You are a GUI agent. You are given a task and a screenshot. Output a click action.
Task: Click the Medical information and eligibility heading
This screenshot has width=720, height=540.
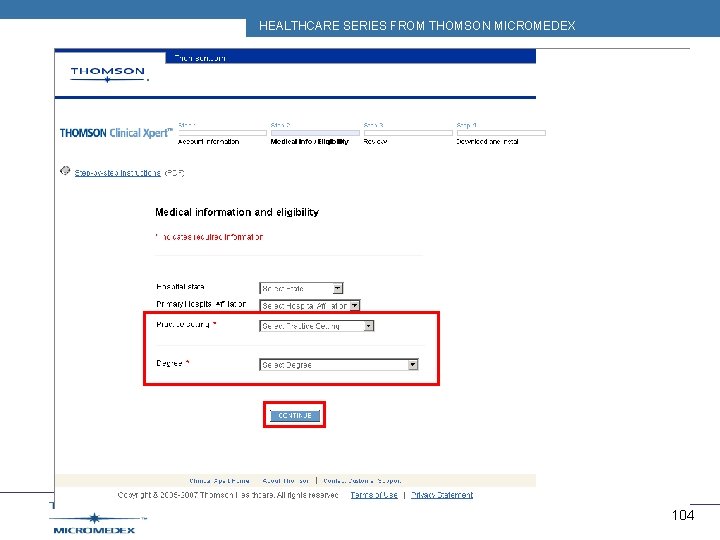[x=237, y=212]
